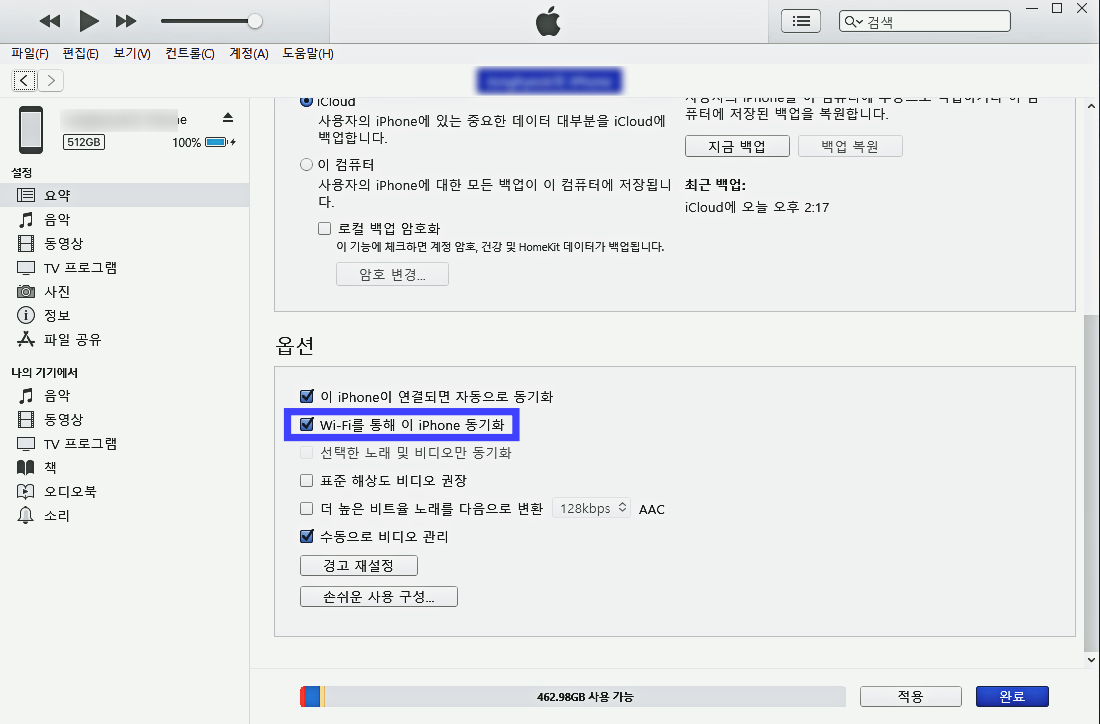1100x724 pixels.
Task: Click the 최근 백업 time text
Action: [x=757, y=208]
